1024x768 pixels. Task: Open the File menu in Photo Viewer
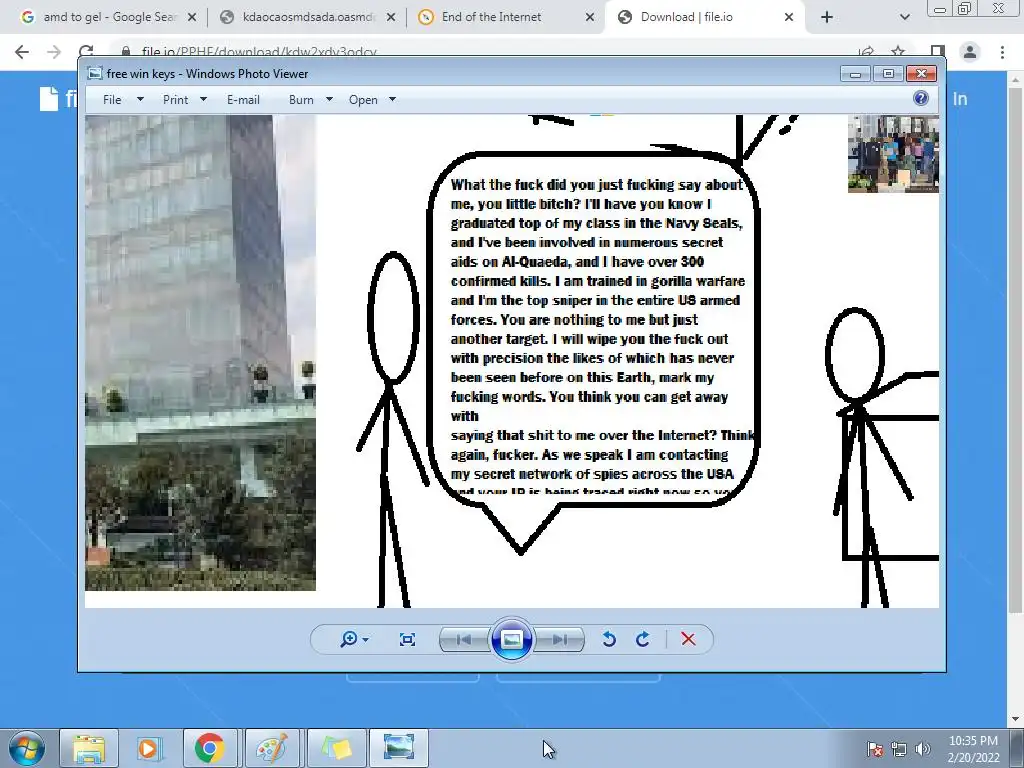coord(112,100)
